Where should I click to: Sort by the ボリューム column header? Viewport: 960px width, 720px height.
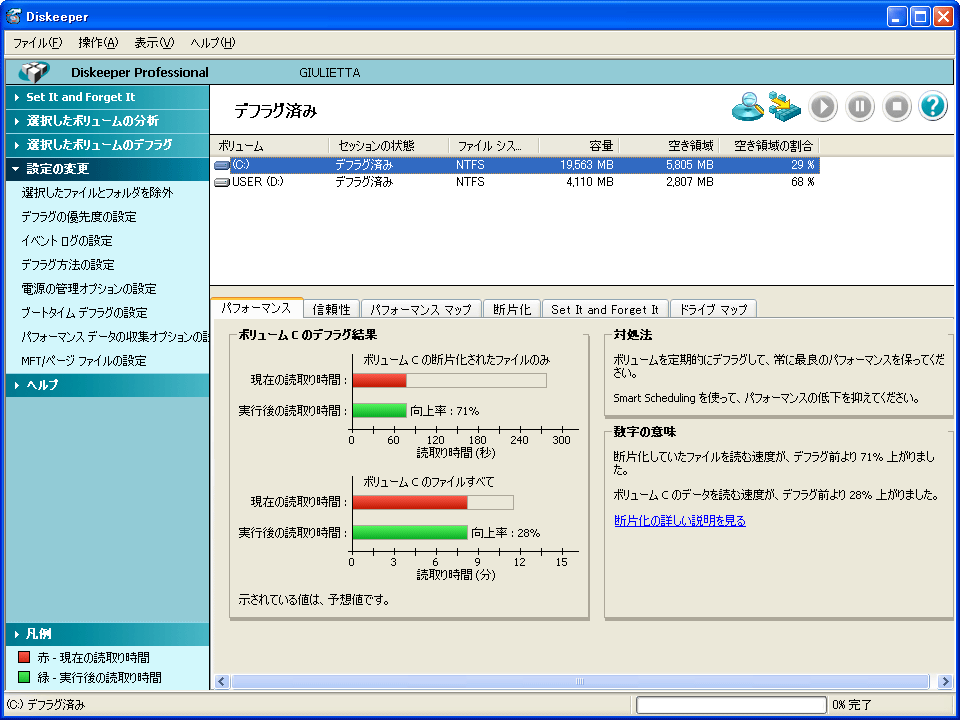pos(270,146)
